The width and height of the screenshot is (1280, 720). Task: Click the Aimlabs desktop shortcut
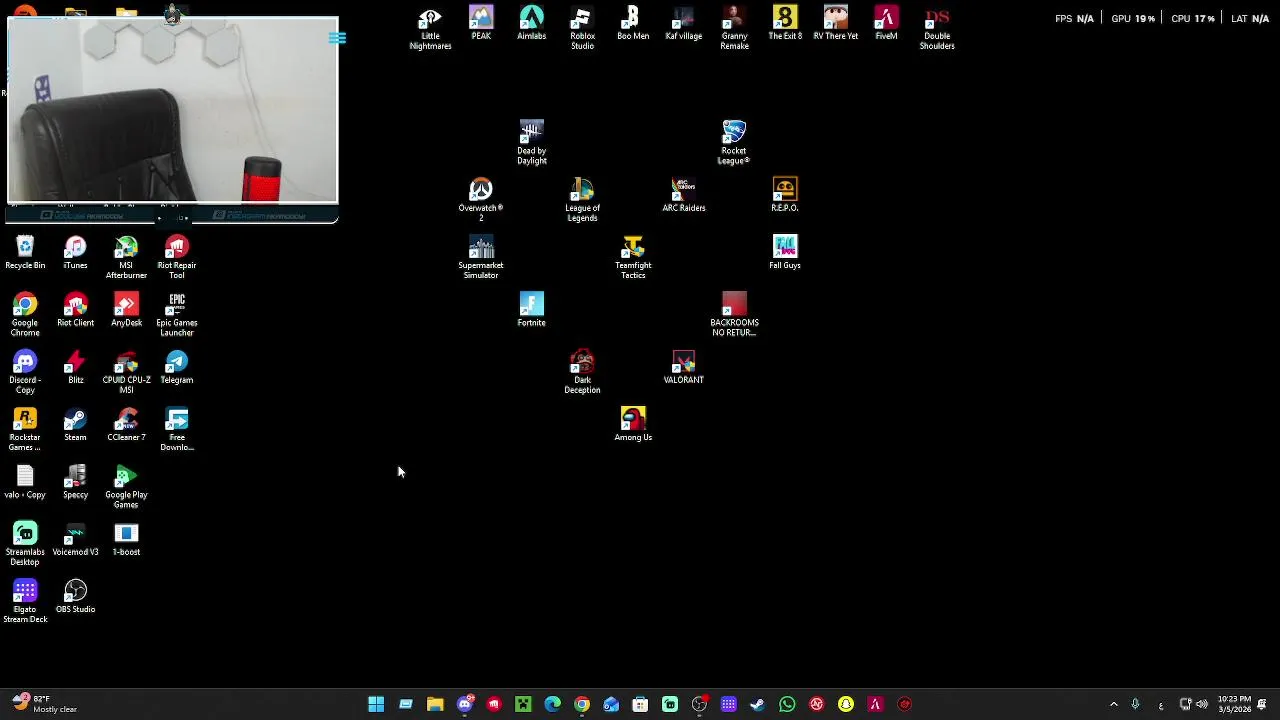pyautogui.click(x=531, y=24)
